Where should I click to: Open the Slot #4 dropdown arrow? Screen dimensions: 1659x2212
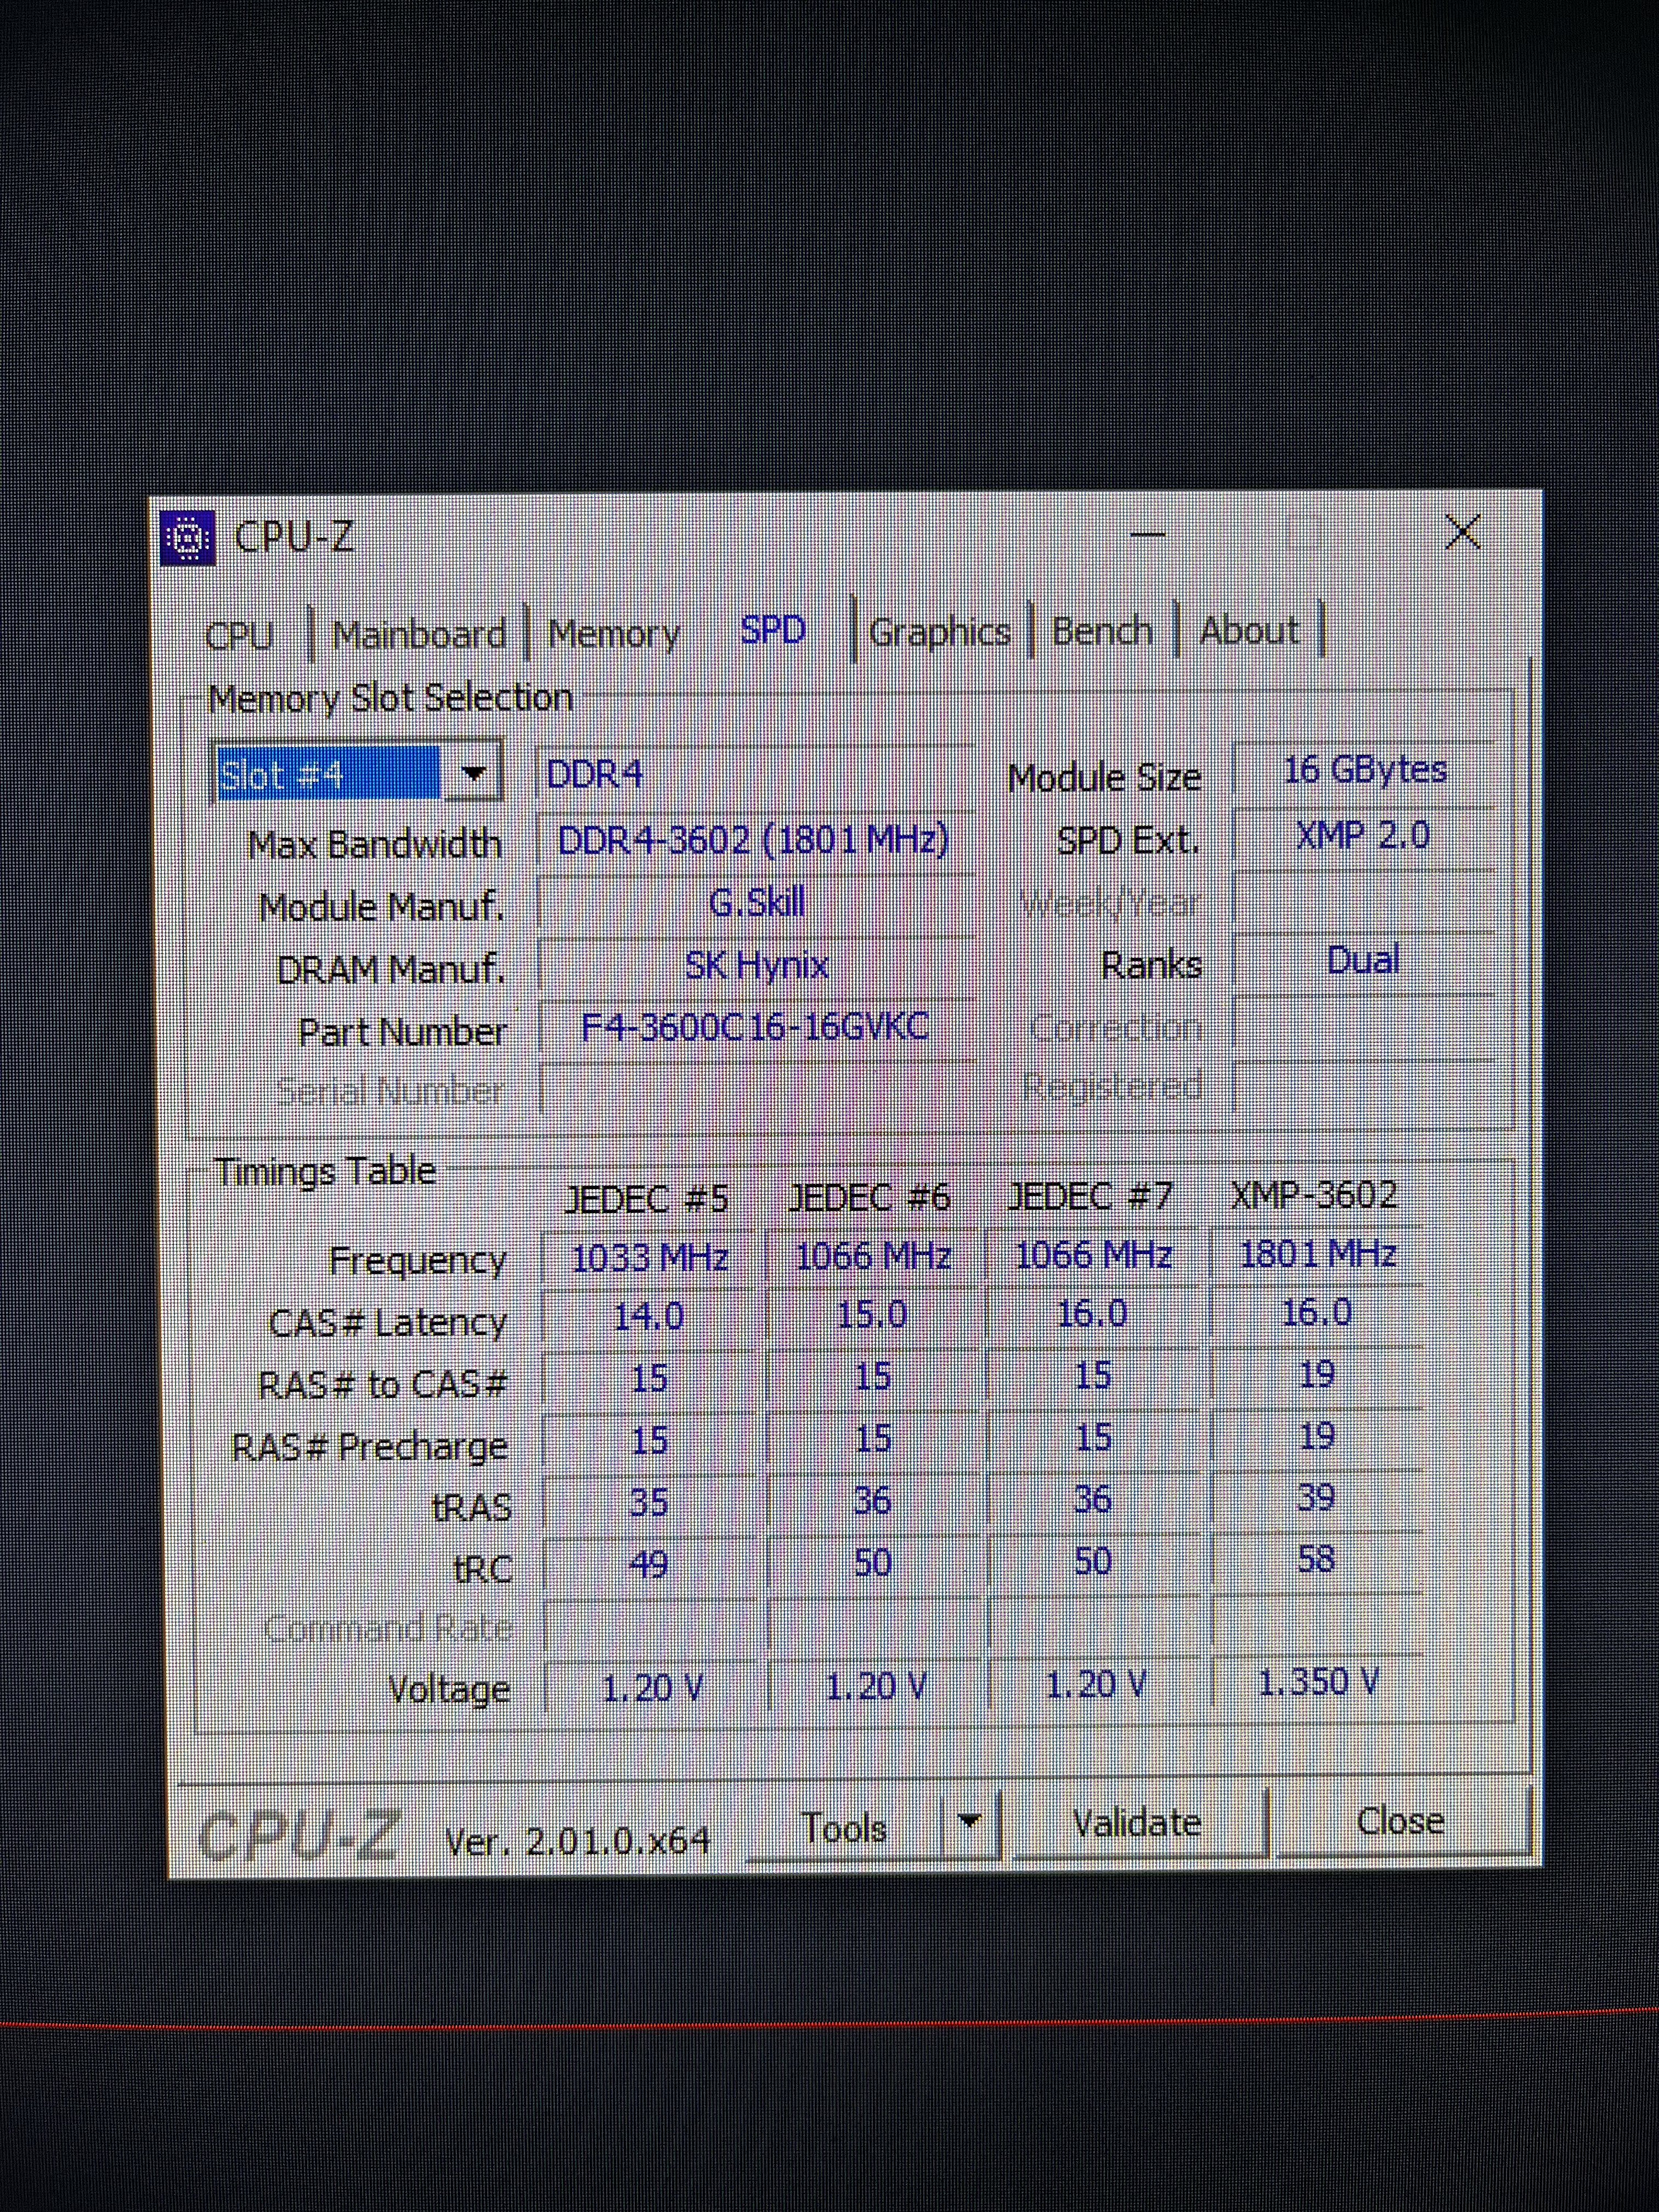pyautogui.click(x=473, y=773)
